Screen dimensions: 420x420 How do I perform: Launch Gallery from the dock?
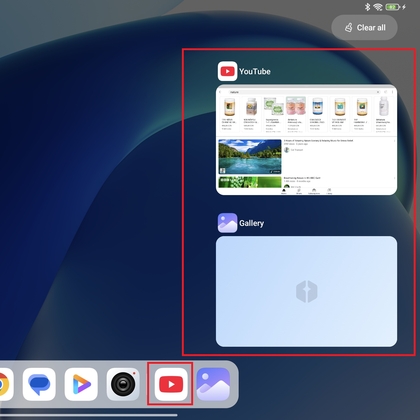[x=213, y=384]
